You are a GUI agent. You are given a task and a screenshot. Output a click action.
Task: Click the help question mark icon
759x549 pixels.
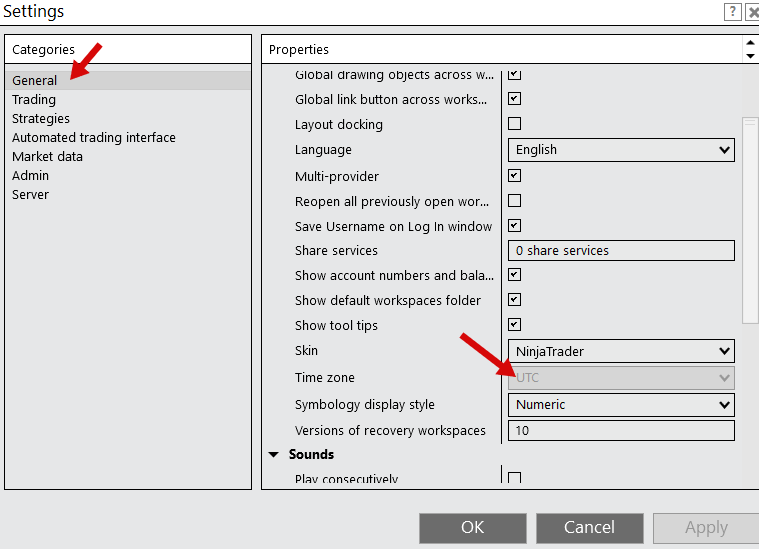pyautogui.click(x=732, y=12)
